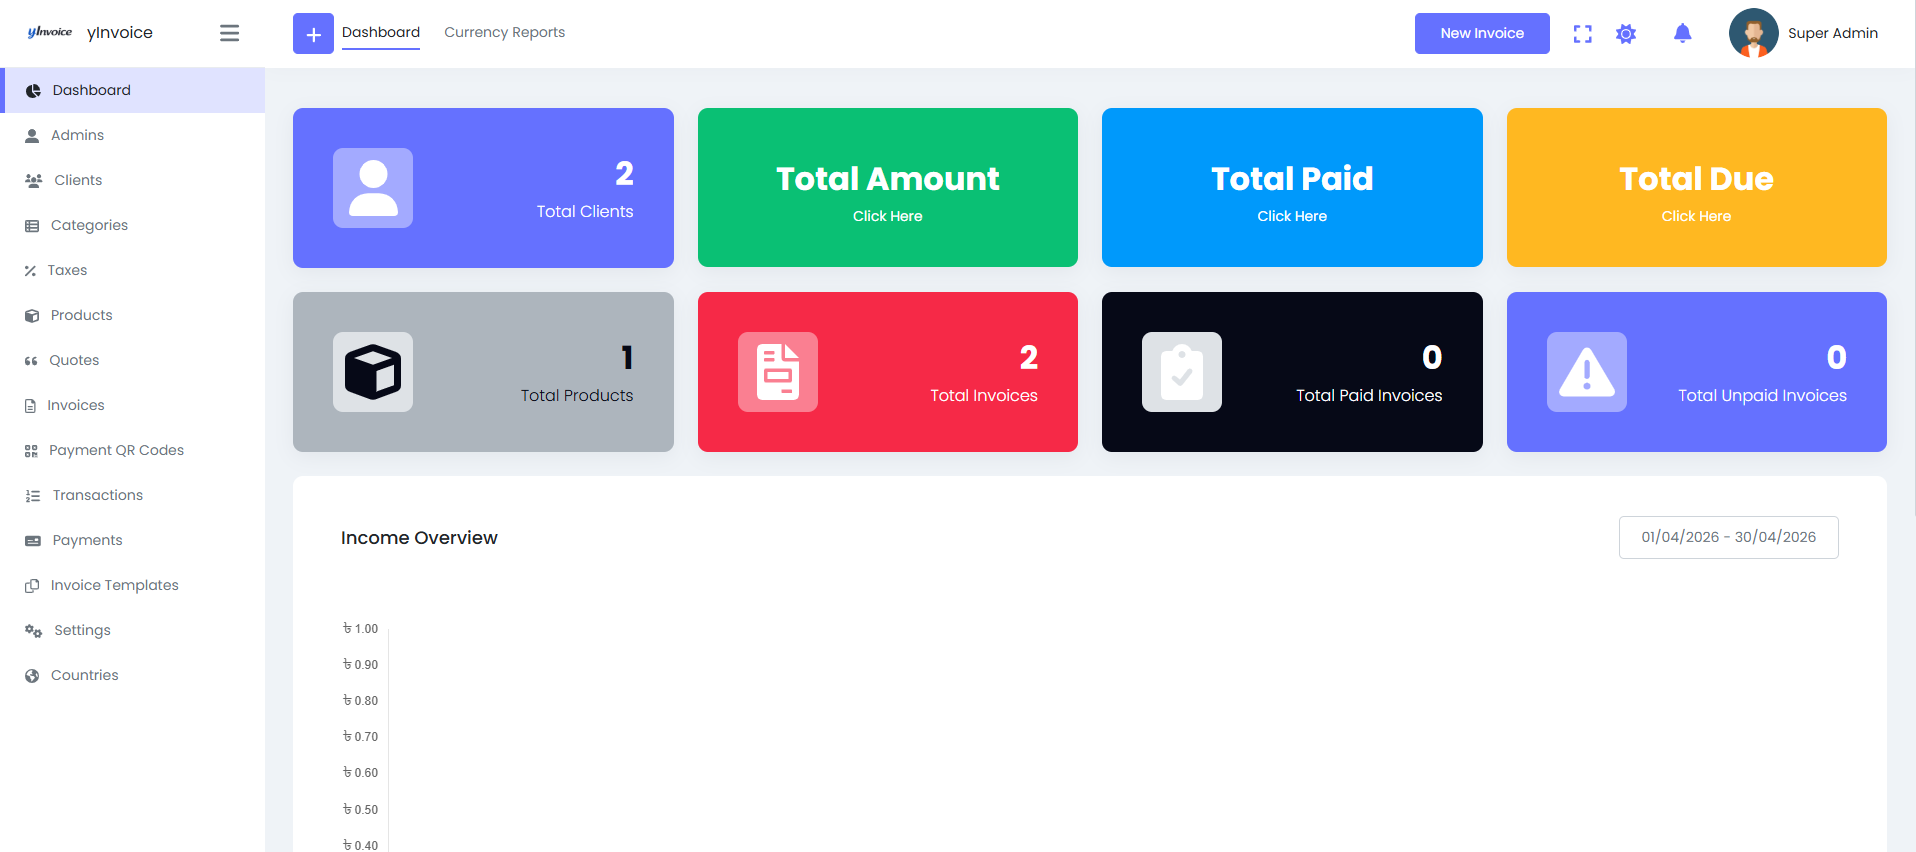The height and width of the screenshot is (852, 1916).
Task: Switch to Currency Reports tab
Action: click(505, 33)
